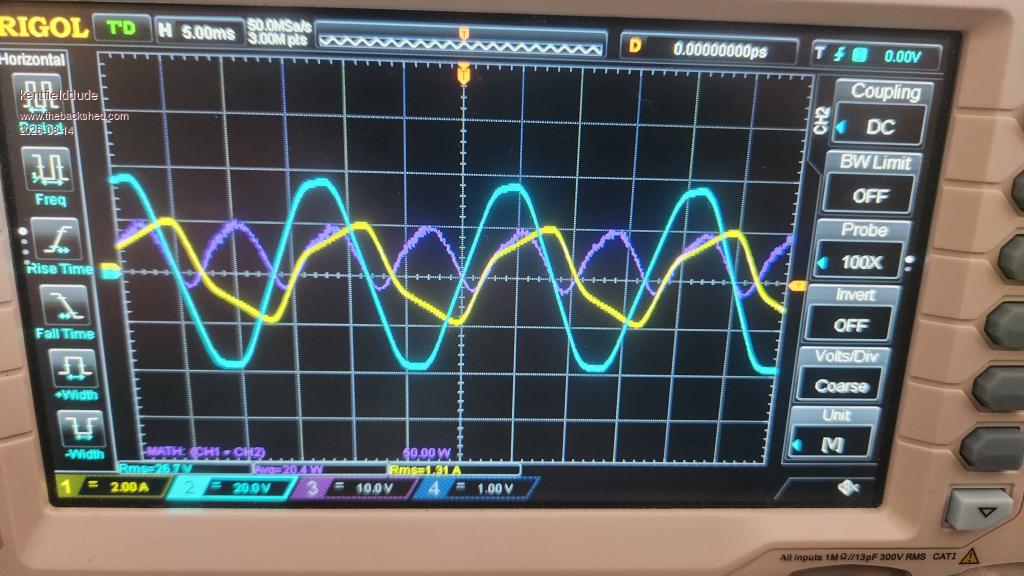Select channel 1 label showing 2.00 A
The image size is (1024, 576).
point(112,487)
